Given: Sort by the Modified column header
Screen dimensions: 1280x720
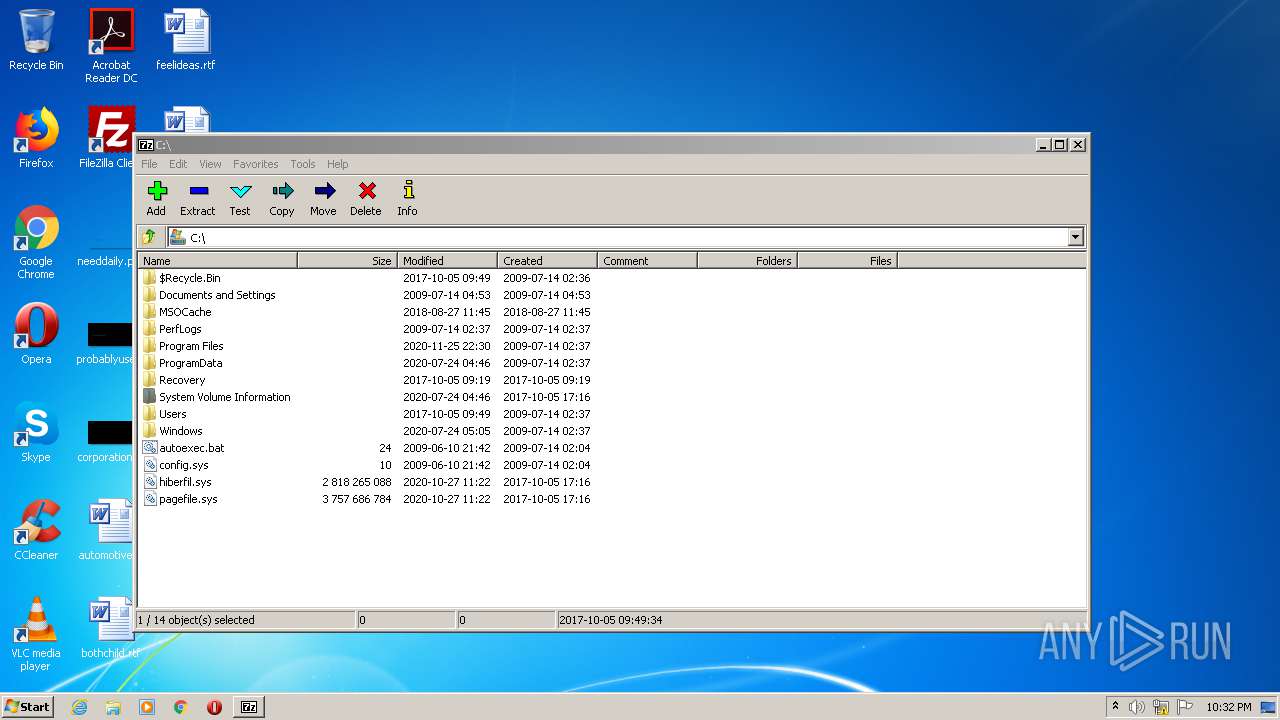Looking at the screenshot, I should (447, 261).
